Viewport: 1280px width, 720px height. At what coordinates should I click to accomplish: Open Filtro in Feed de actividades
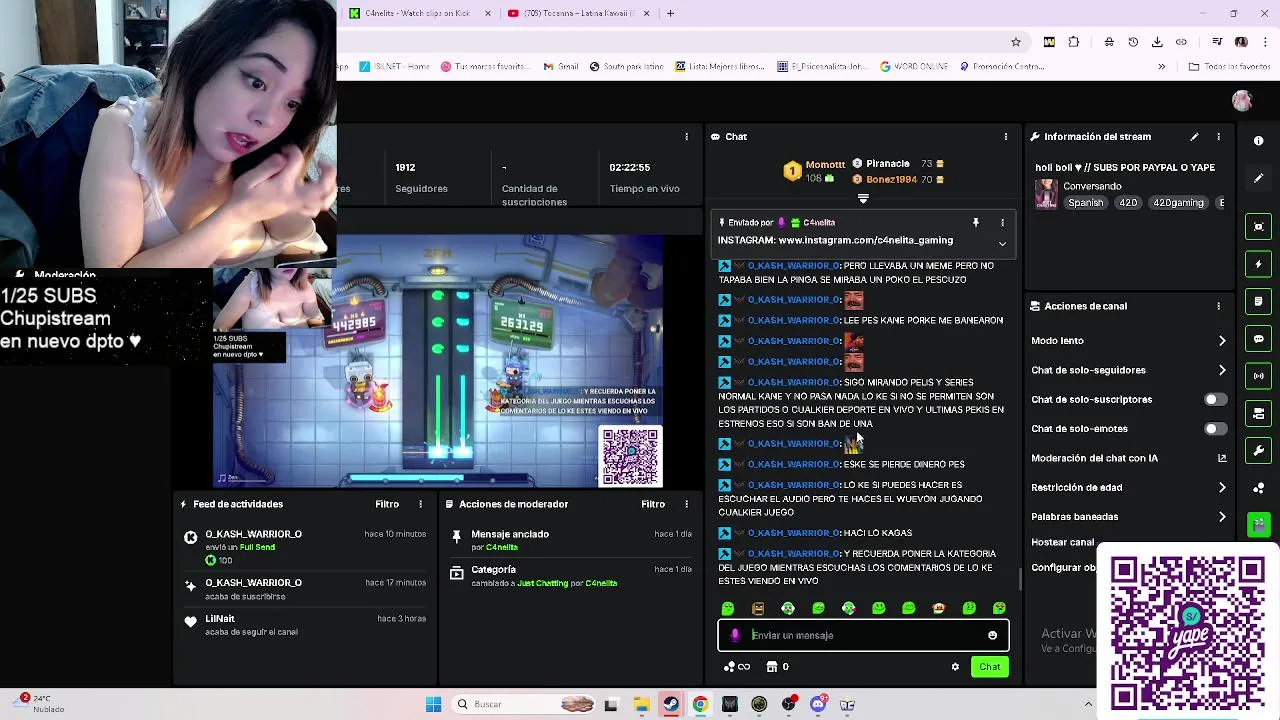coord(387,504)
